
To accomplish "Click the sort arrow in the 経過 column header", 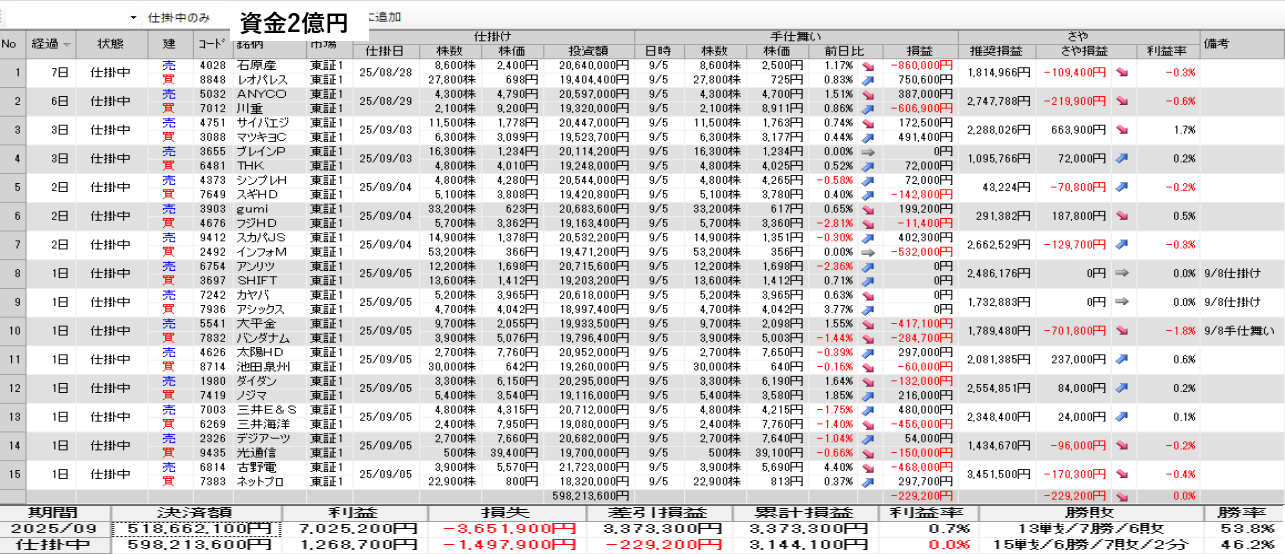I will (67, 44).
